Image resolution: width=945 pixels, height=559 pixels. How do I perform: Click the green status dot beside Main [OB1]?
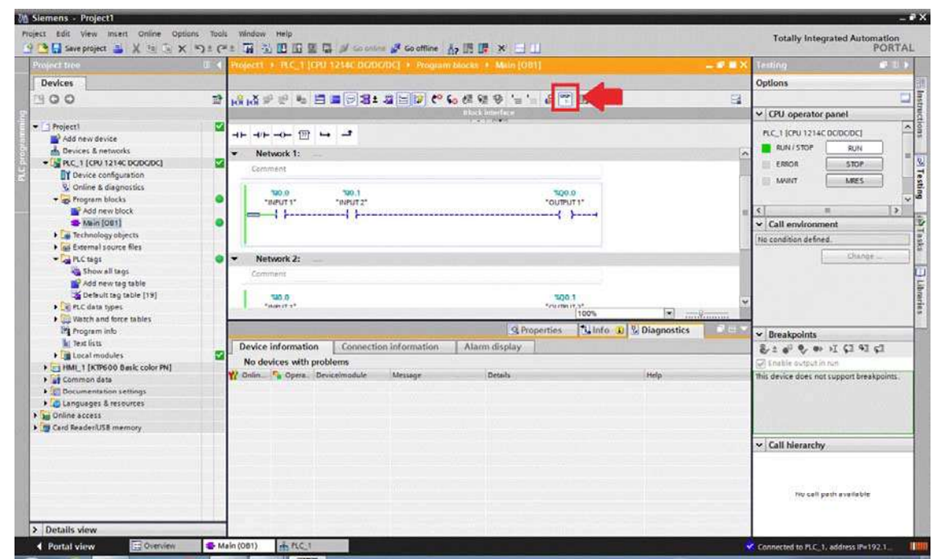click(219, 223)
